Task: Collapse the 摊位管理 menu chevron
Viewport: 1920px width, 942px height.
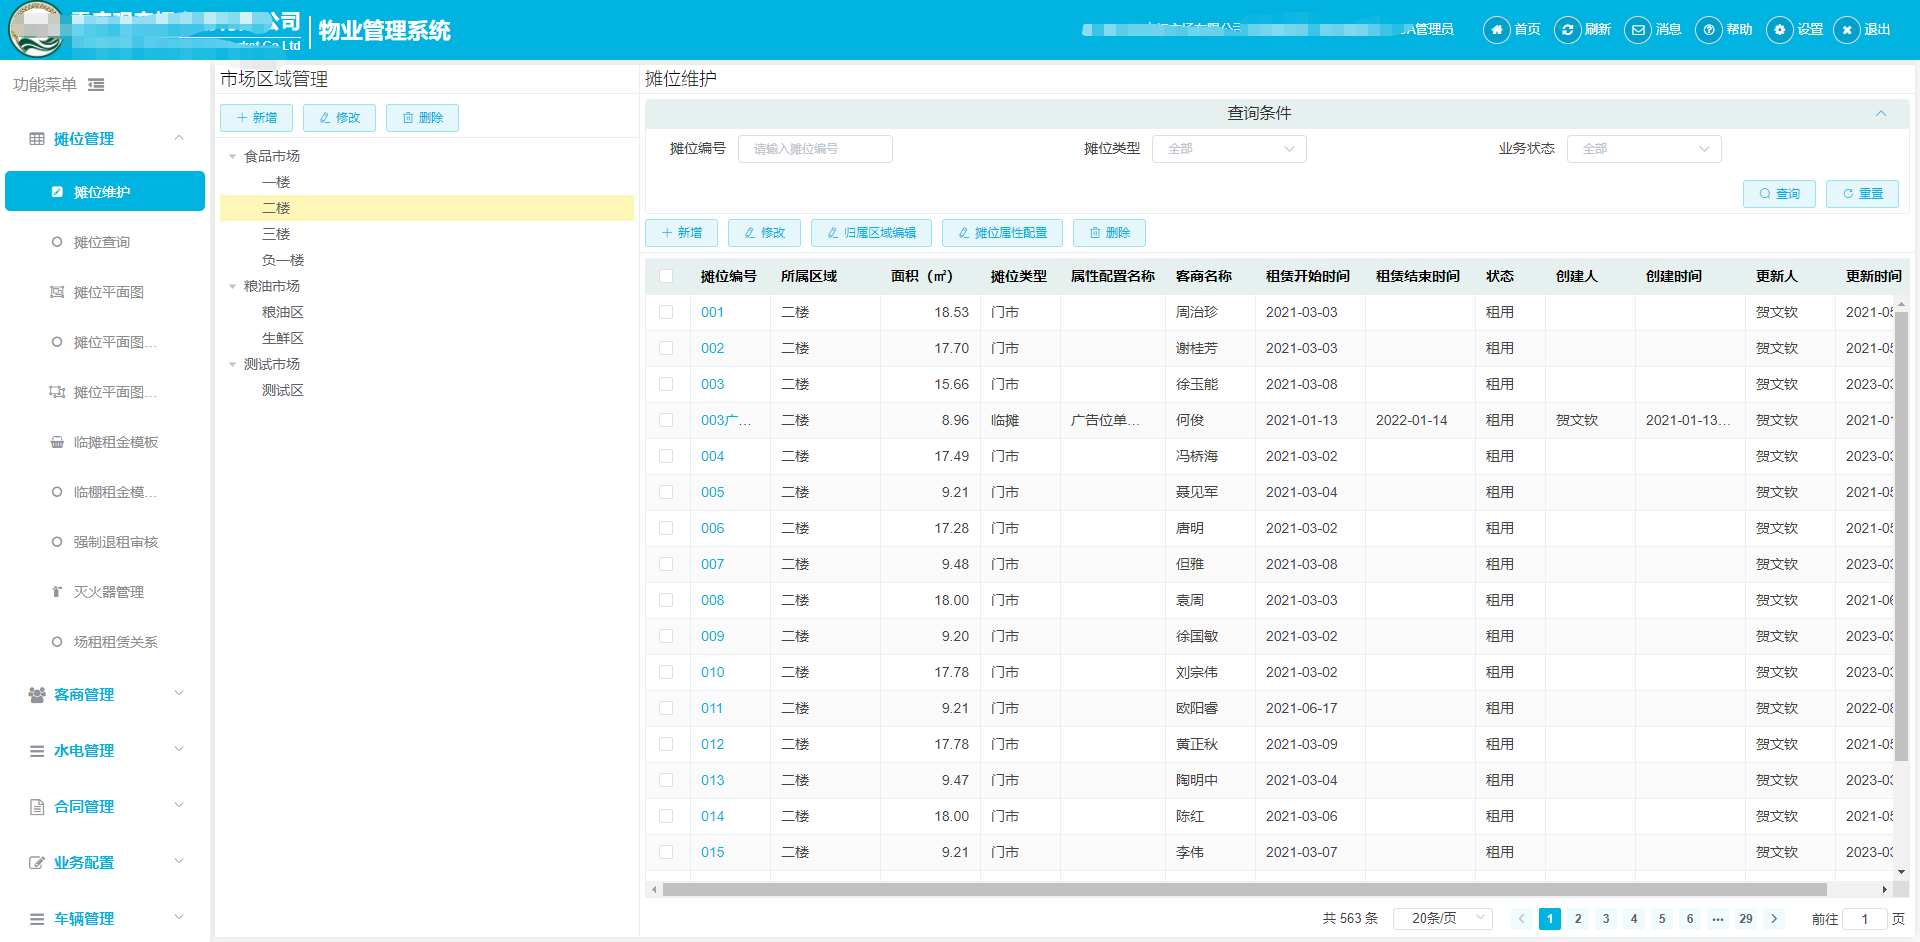Action: coord(179,137)
